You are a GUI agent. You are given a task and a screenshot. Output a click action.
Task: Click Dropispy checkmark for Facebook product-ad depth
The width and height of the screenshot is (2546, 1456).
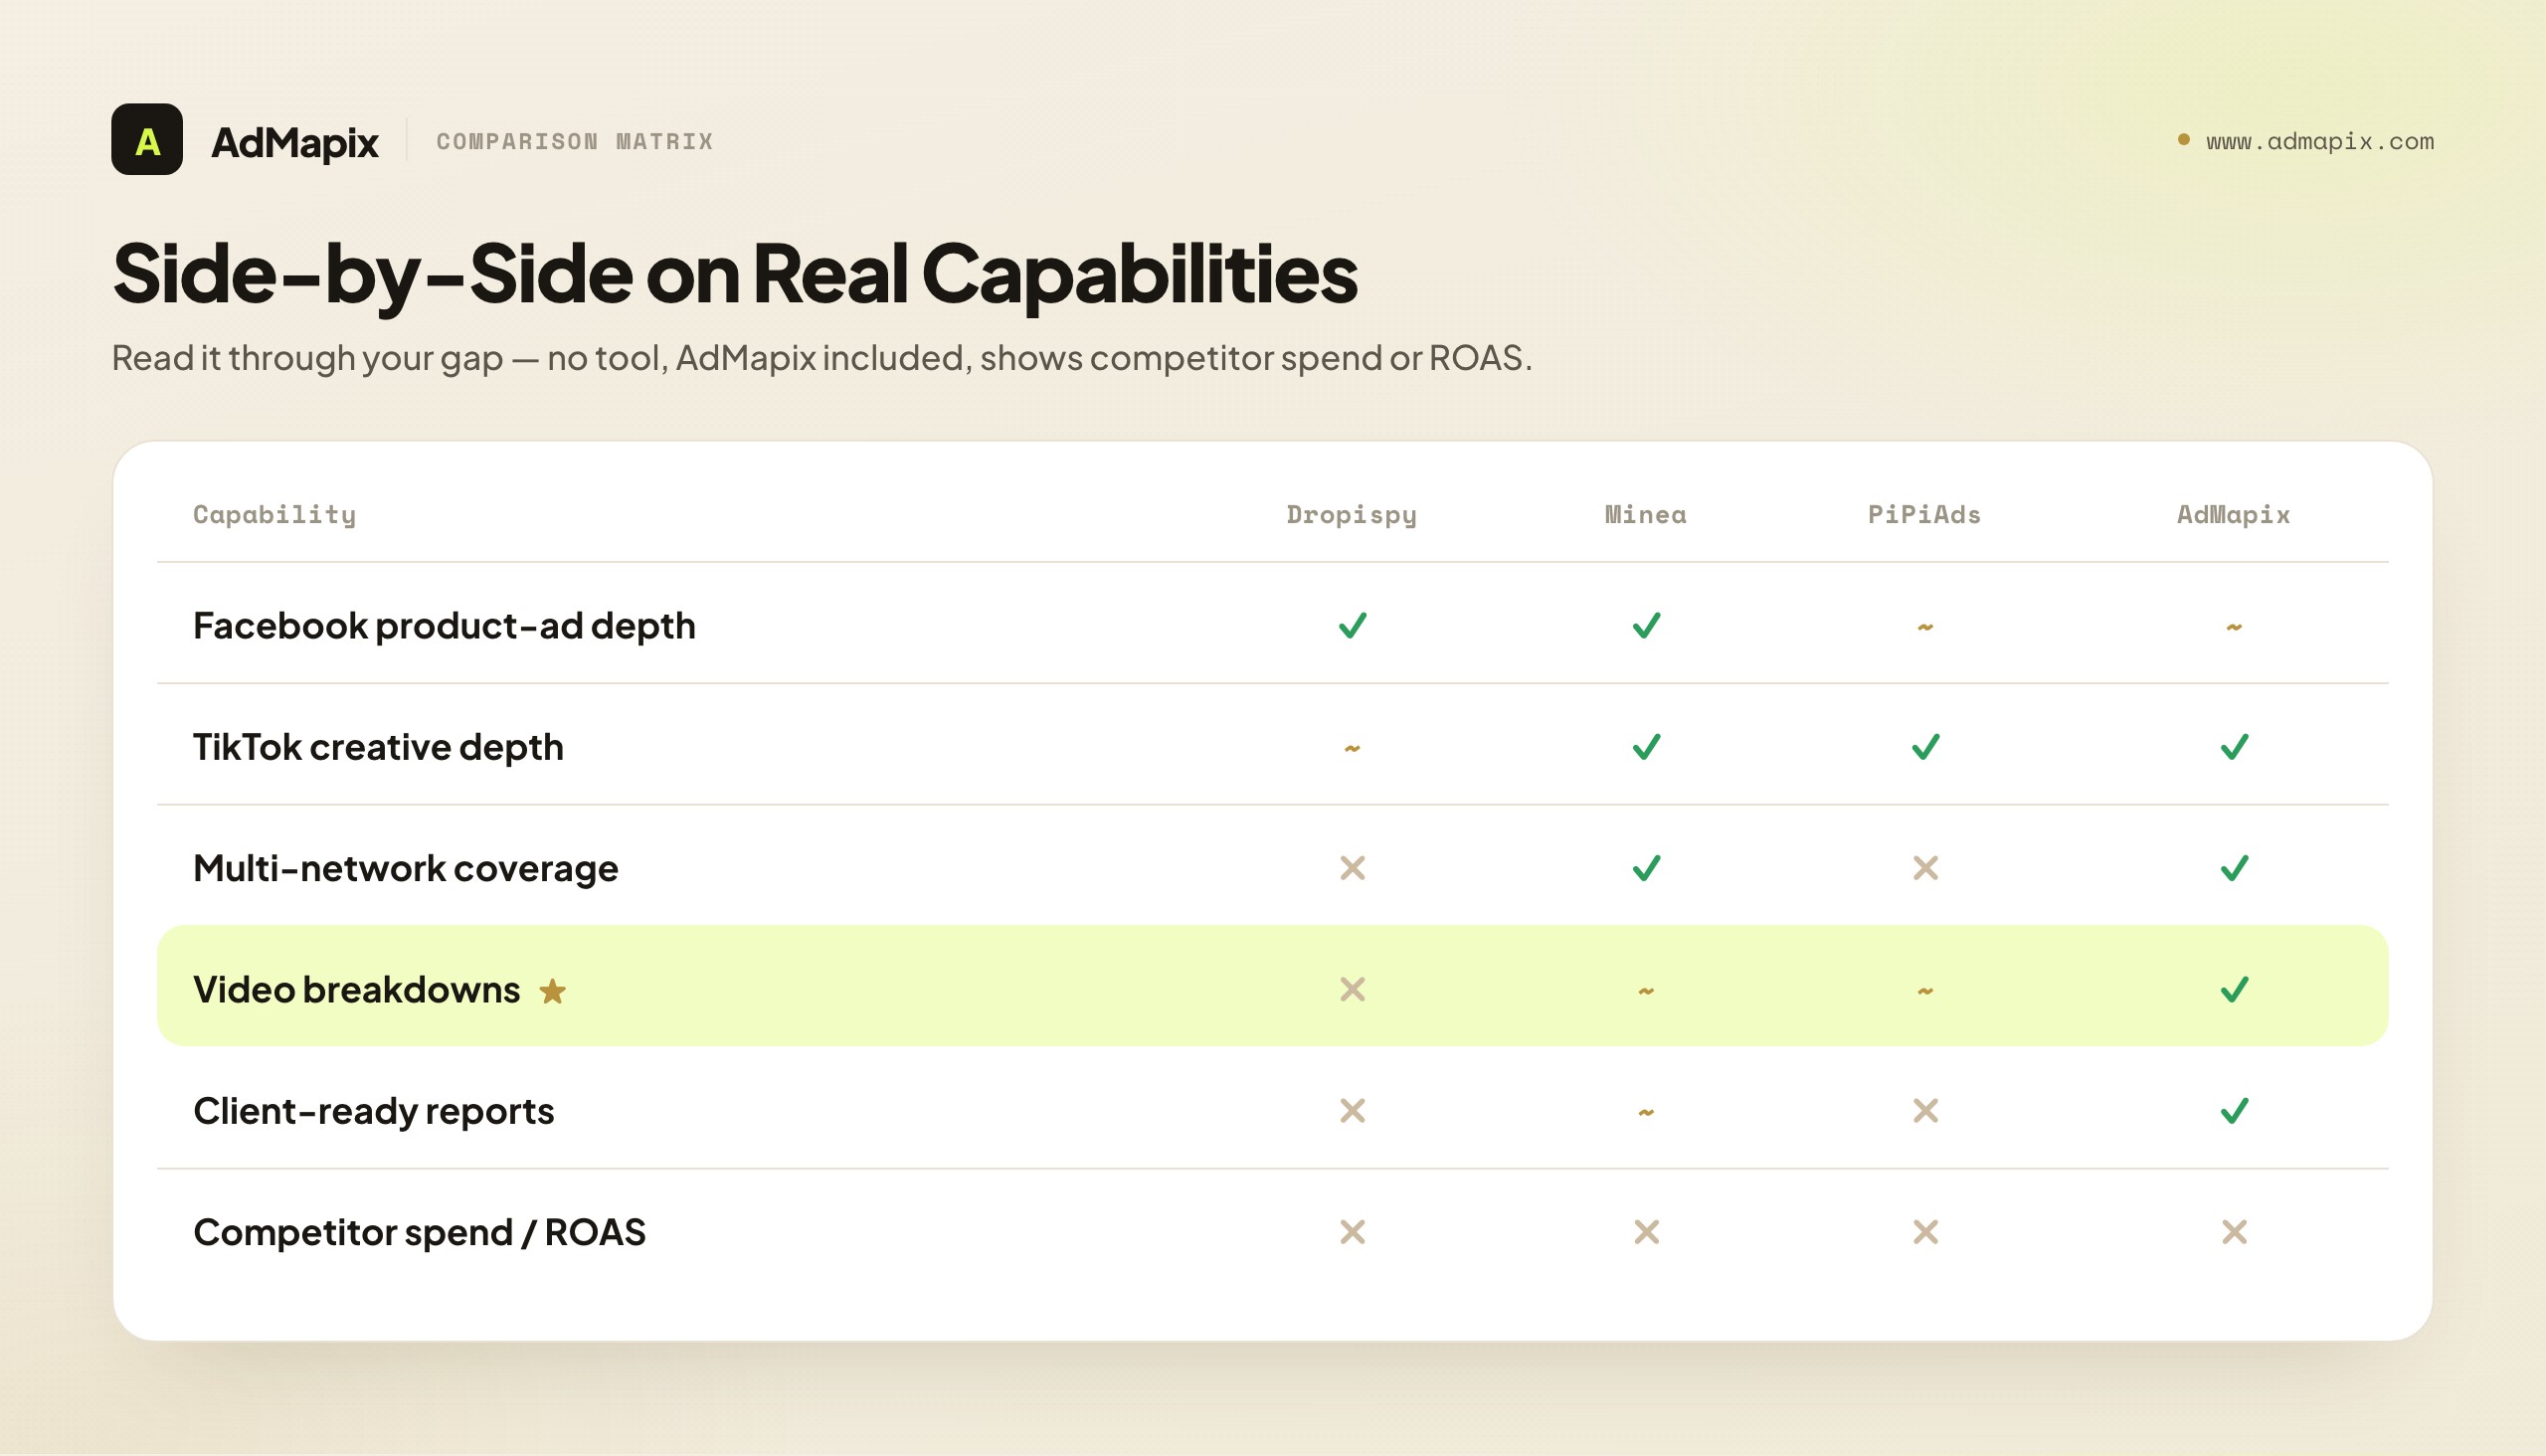[1352, 626]
